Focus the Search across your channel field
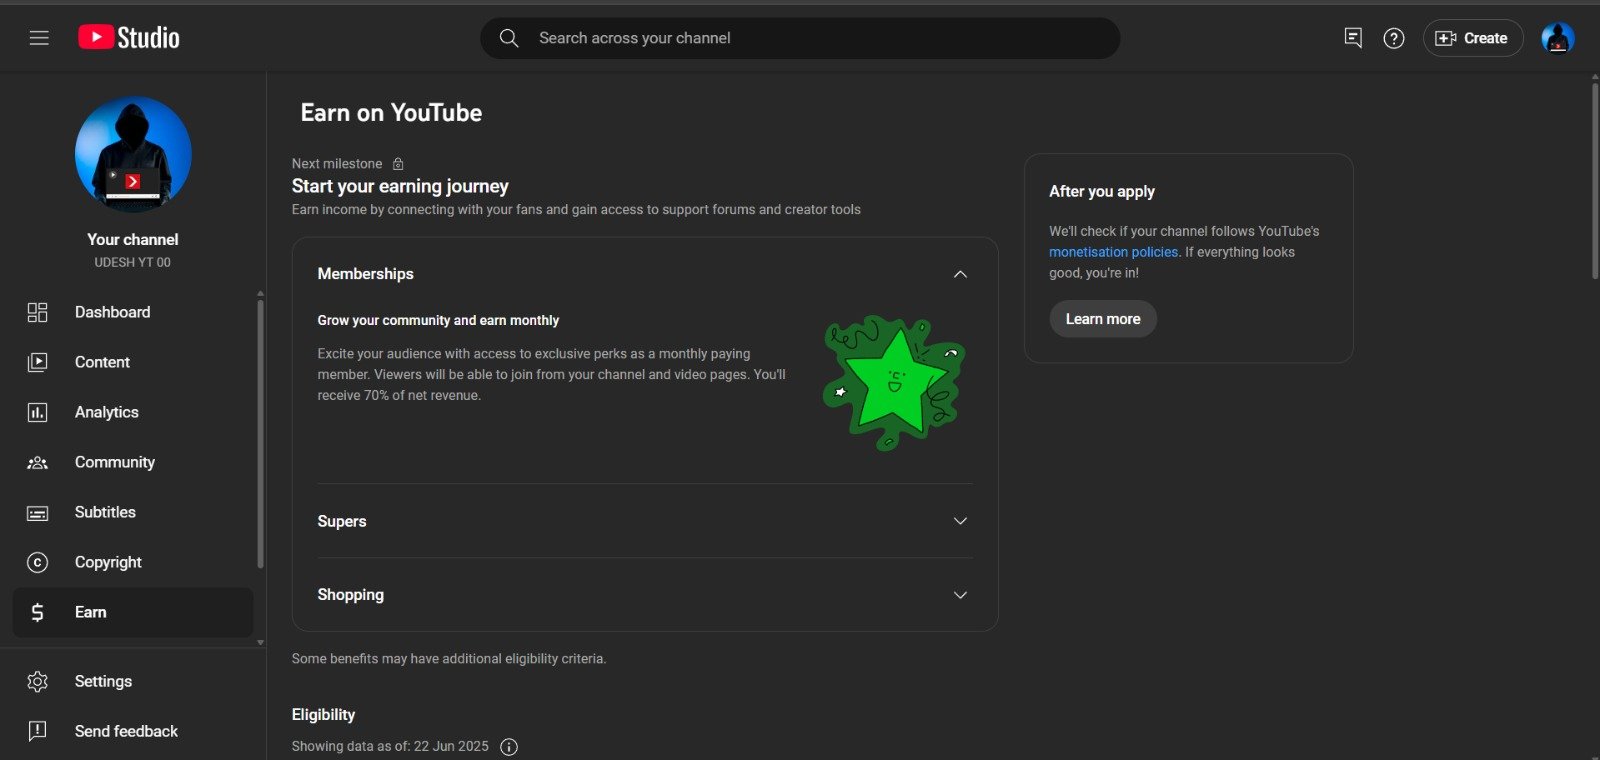 pos(800,38)
